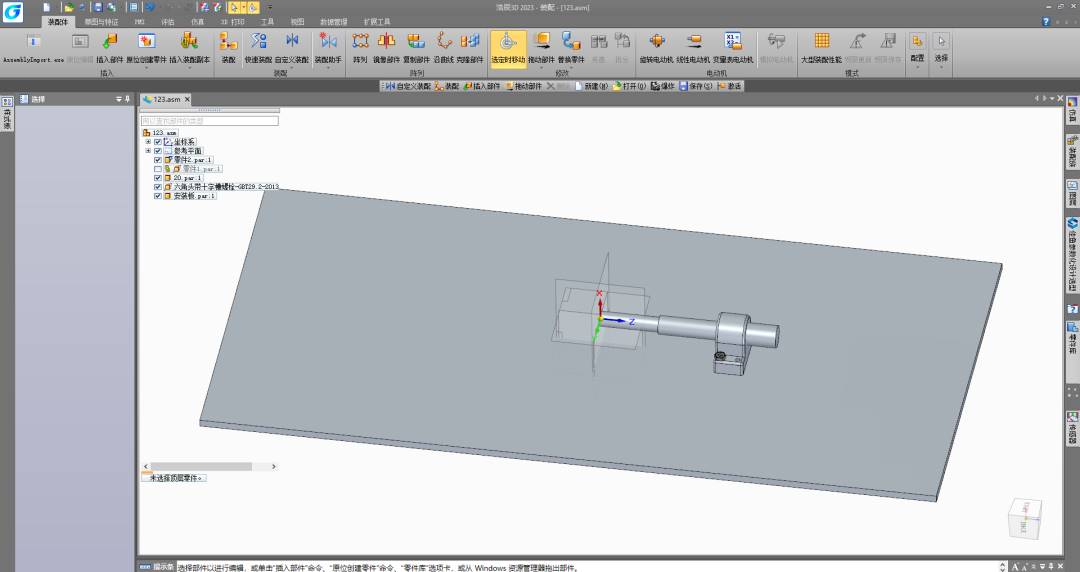Click the 保存(S) button
The image size is (1080, 572).
pos(696,86)
